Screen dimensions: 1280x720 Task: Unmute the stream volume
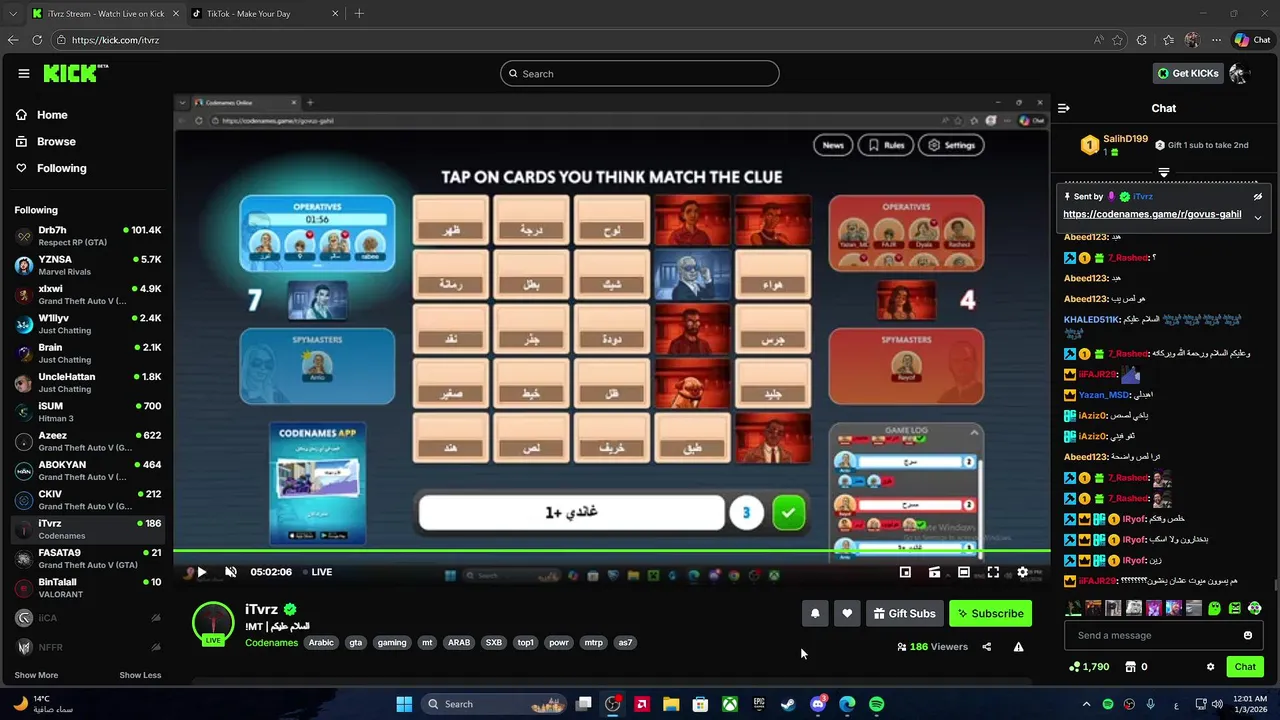(x=231, y=572)
